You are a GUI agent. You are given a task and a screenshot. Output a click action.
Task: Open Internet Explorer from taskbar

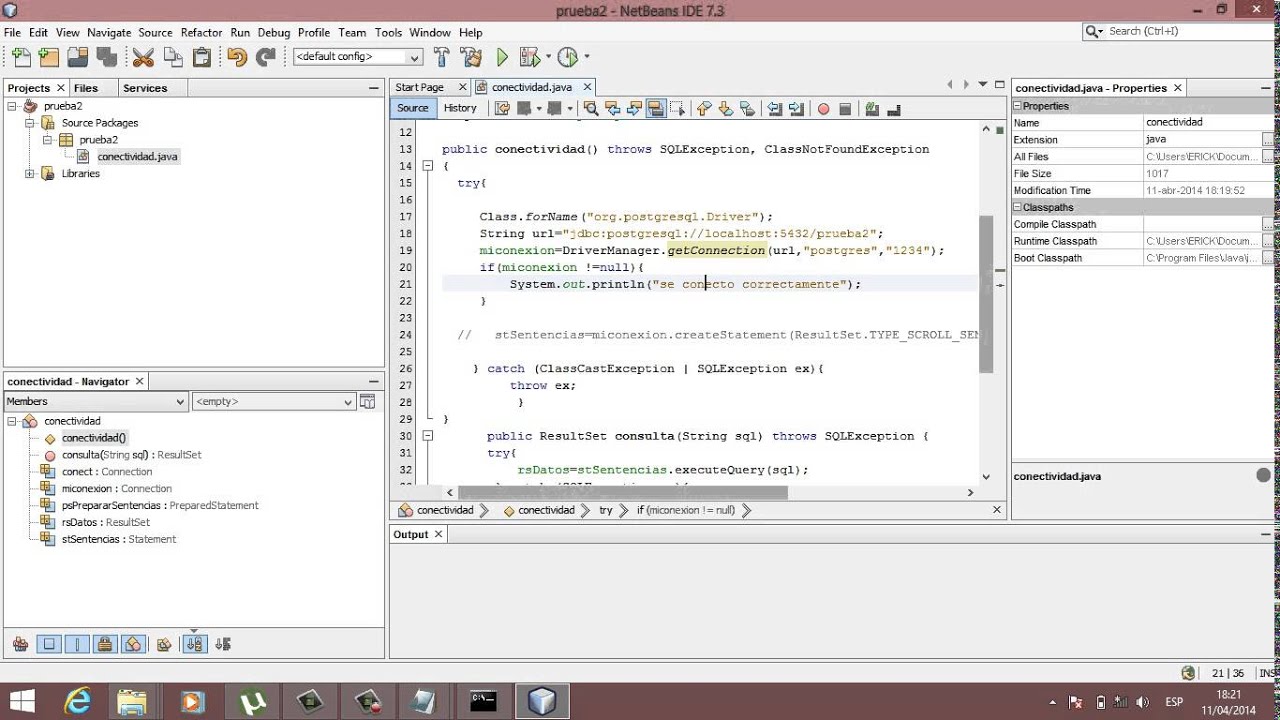tap(77, 701)
